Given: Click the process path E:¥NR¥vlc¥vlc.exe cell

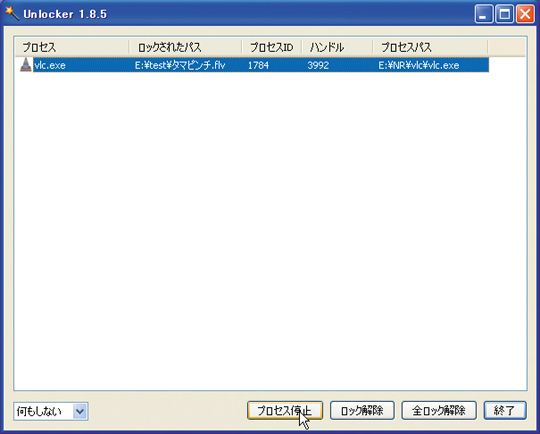Looking at the screenshot, I should pyautogui.click(x=419, y=65).
